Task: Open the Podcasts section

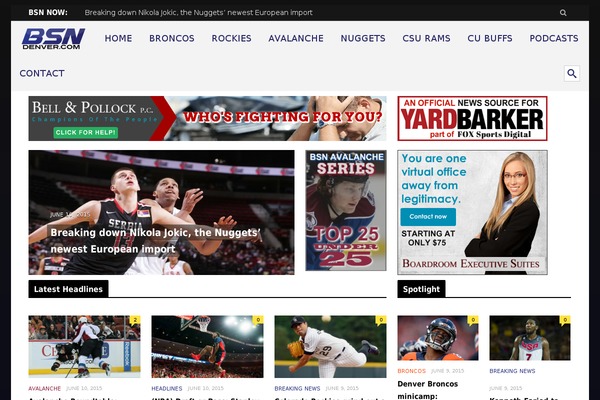Action: [x=554, y=38]
